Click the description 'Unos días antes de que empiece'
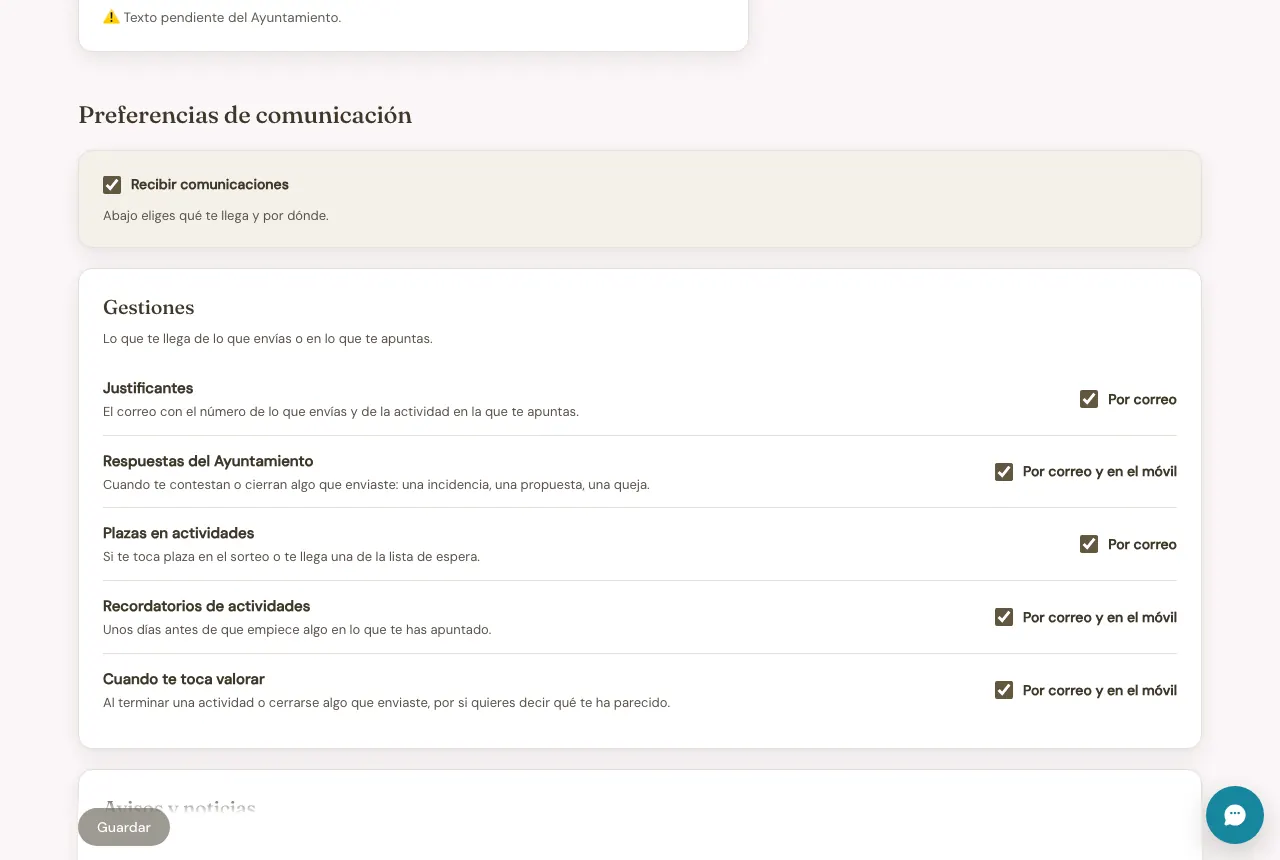This screenshot has height=860, width=1280. click(x=297, y=630)
